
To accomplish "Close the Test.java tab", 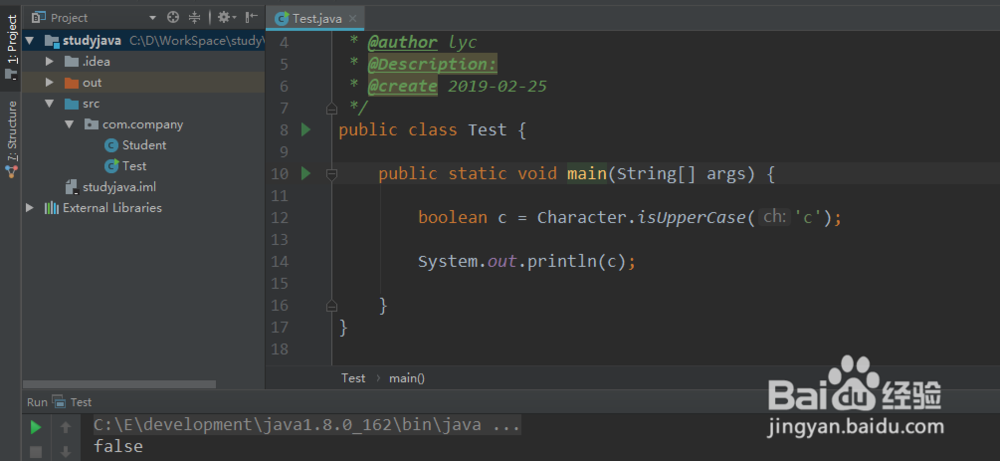I will tap(354, 18).
